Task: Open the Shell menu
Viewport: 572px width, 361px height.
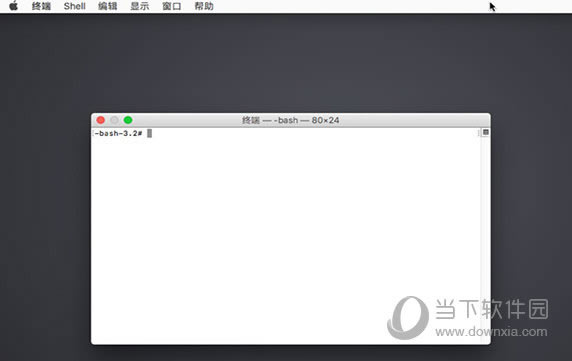Action: coord(74,6)
